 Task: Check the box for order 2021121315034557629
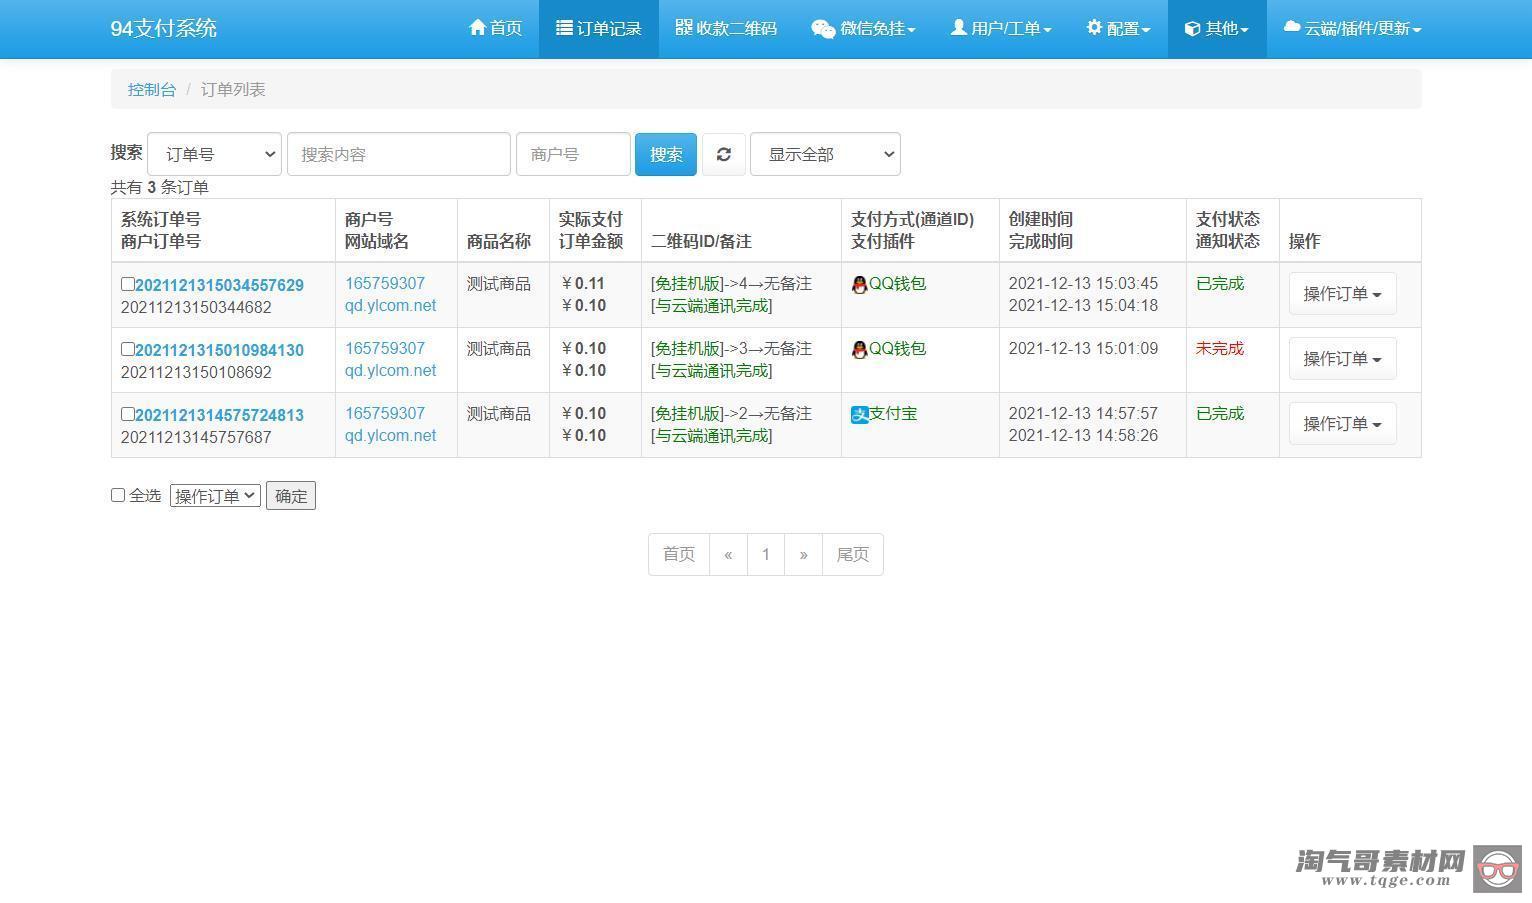click(x=127, y=284)
